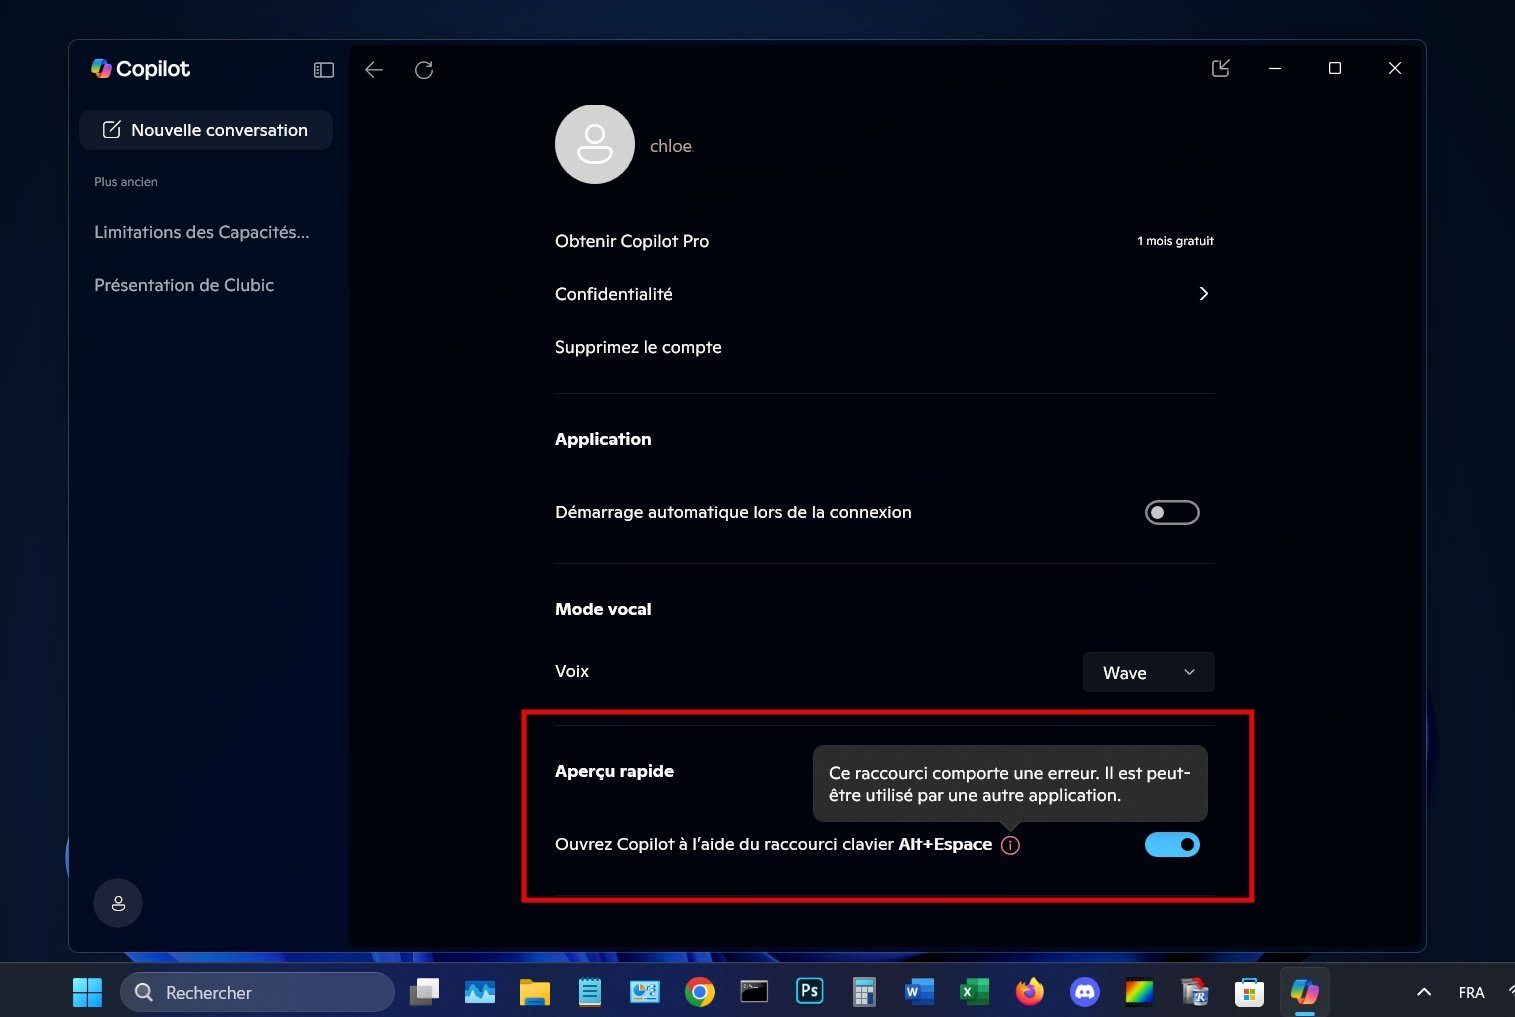Image resolution: width=1515 pixels, height=1017 pixels.
Task: Refresh the Copilot settings page
Action: point(424,69)
